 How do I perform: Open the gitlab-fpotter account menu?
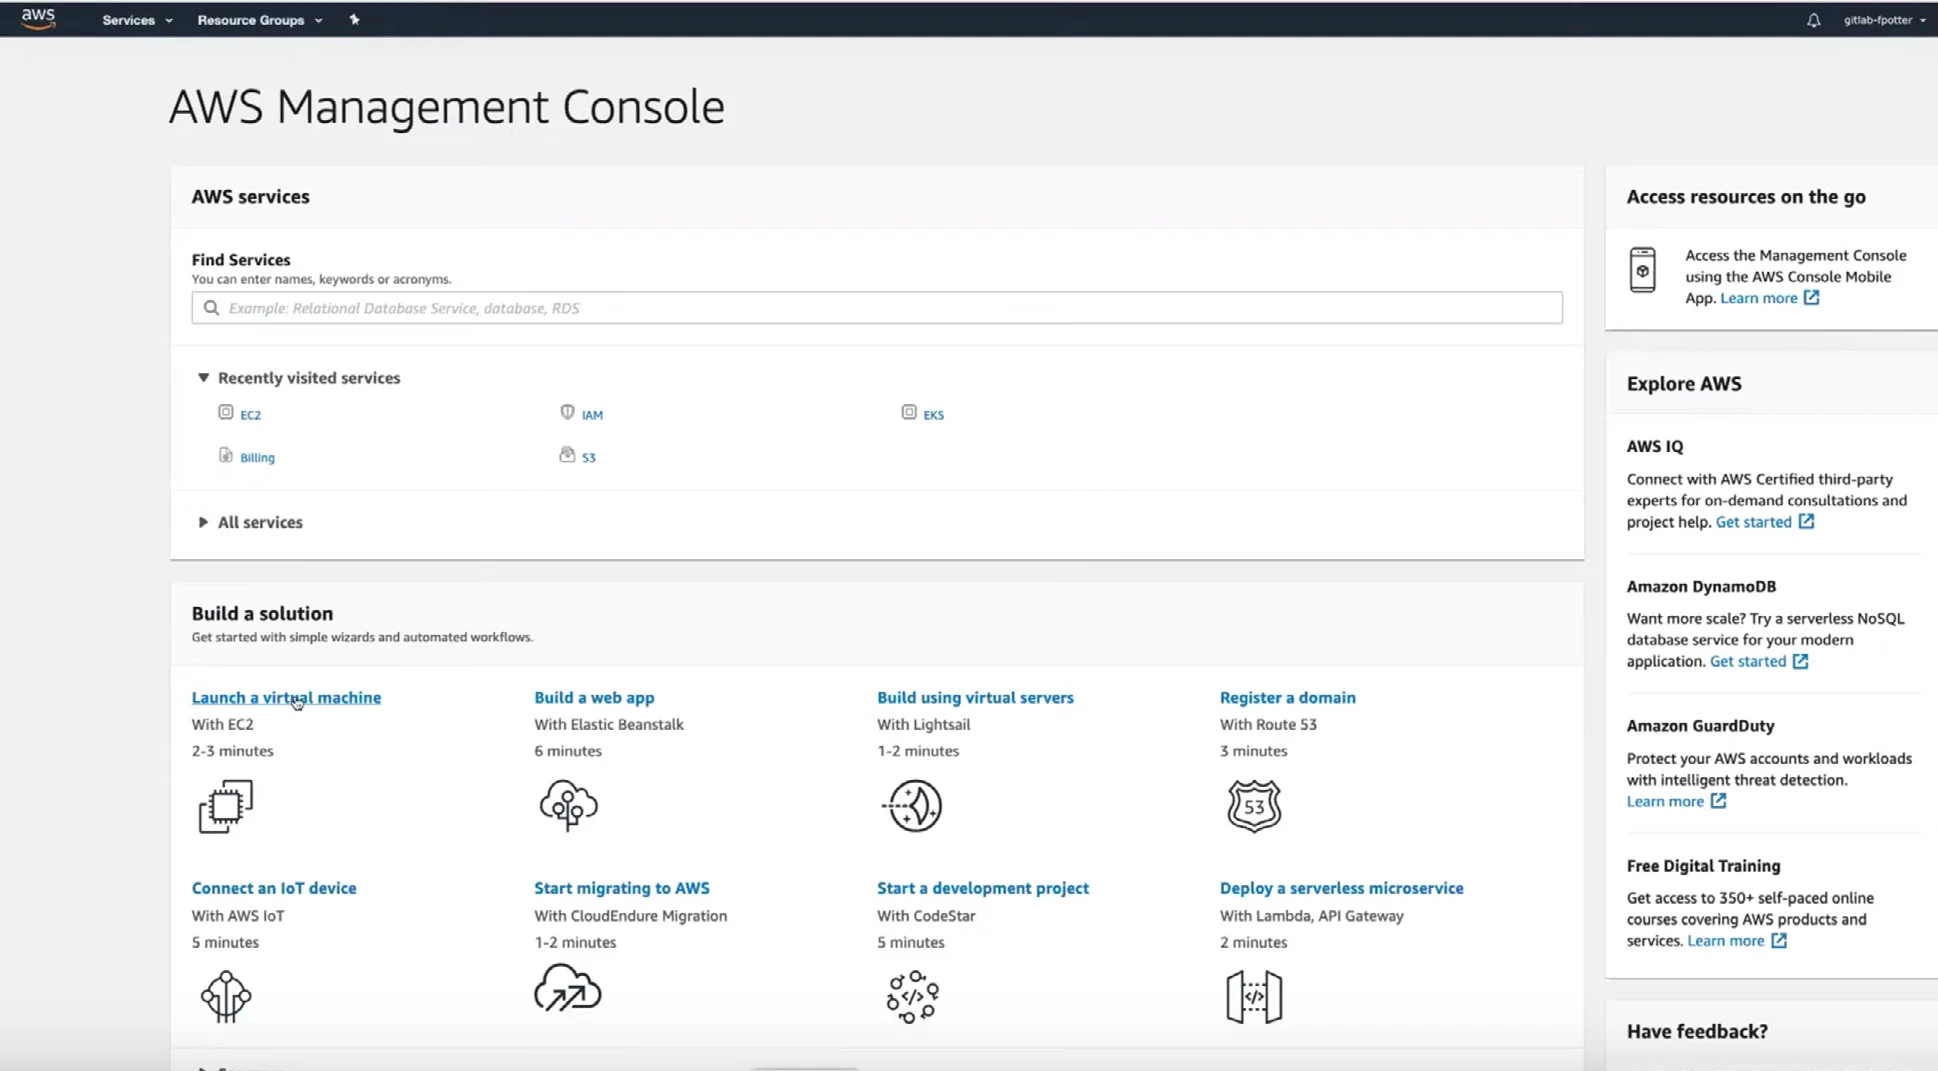(x=1883, y=20)
